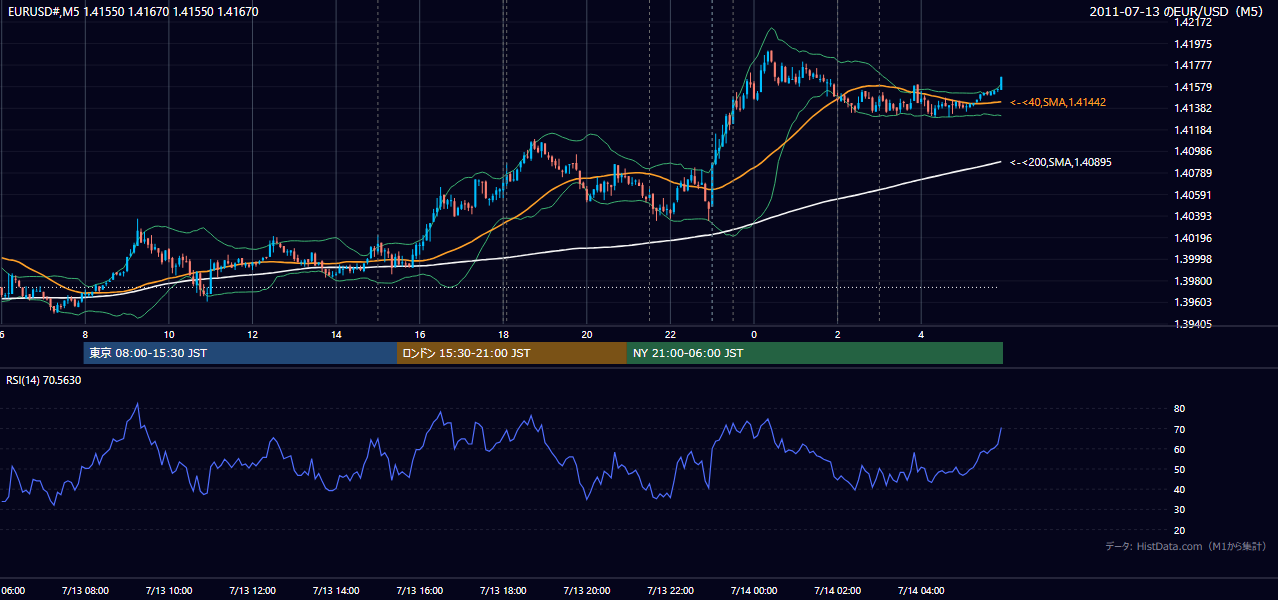Click the 7/14 00:00 time axis label
Viewport: 1278px width, 600px height.
click(754, 590)
